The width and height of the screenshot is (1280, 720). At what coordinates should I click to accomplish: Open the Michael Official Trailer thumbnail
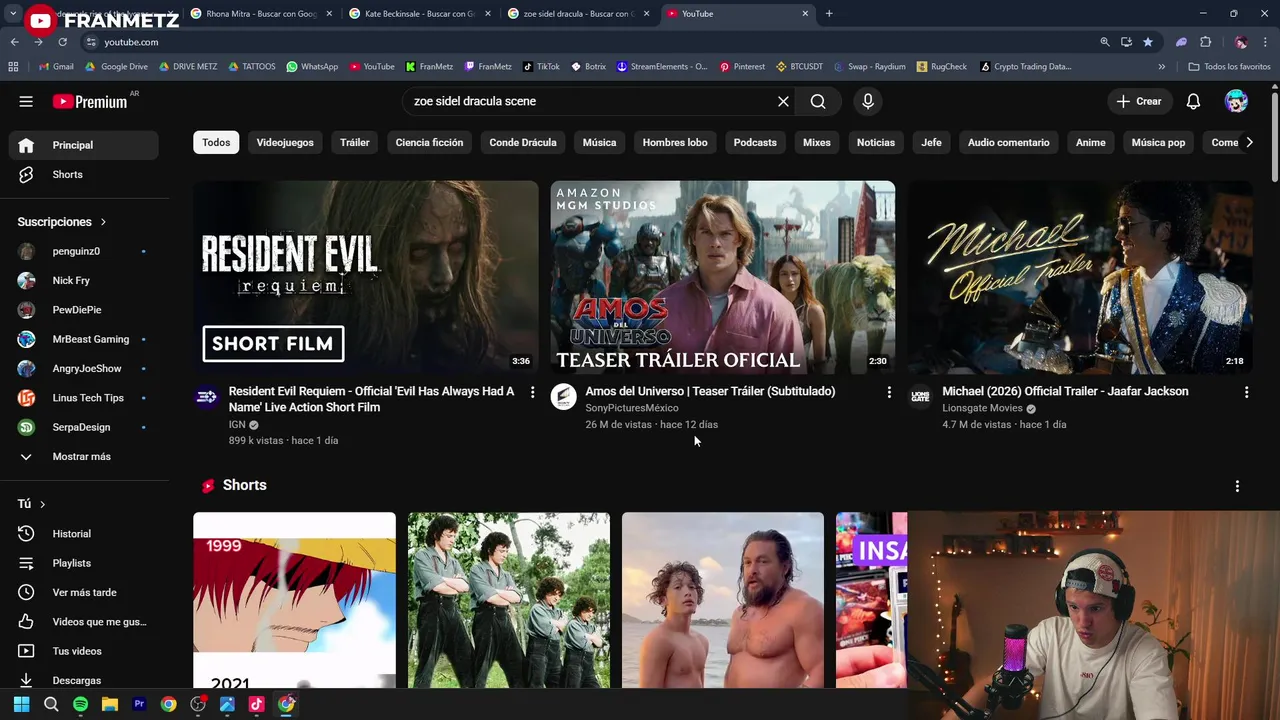tap(1079, 277)
